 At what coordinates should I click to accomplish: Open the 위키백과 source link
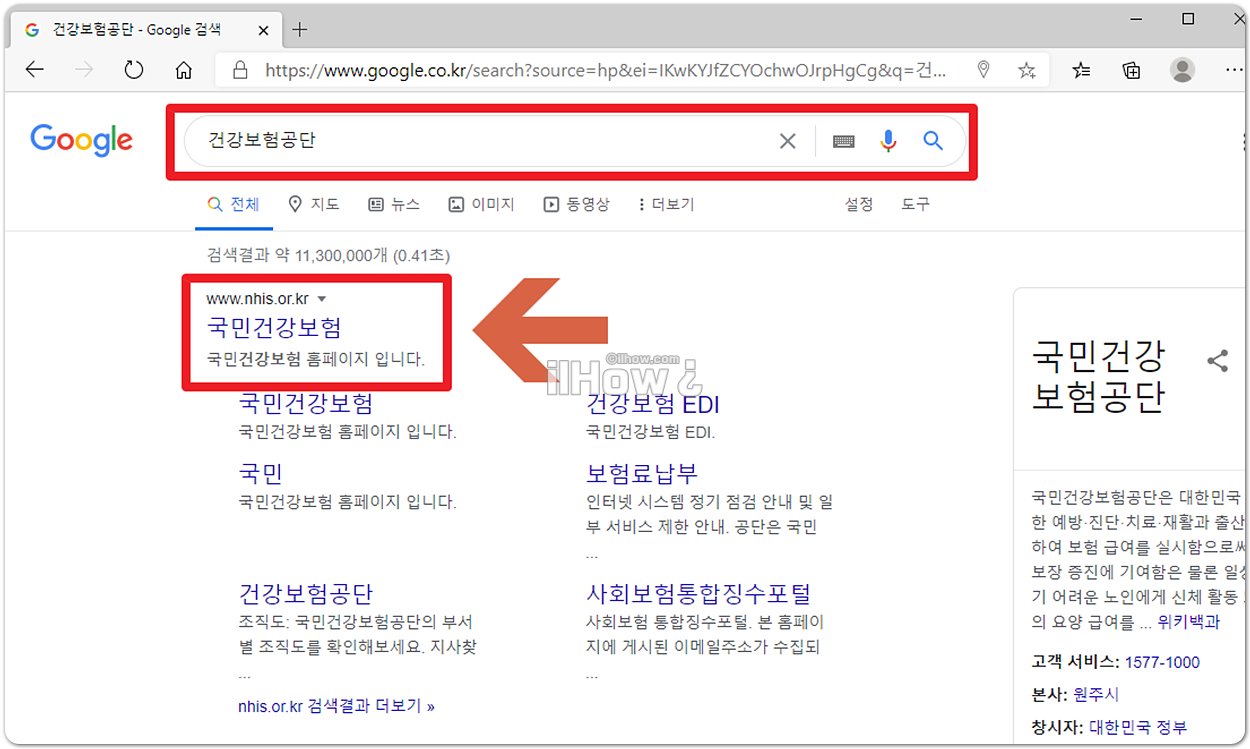(x=1189, y=622)
